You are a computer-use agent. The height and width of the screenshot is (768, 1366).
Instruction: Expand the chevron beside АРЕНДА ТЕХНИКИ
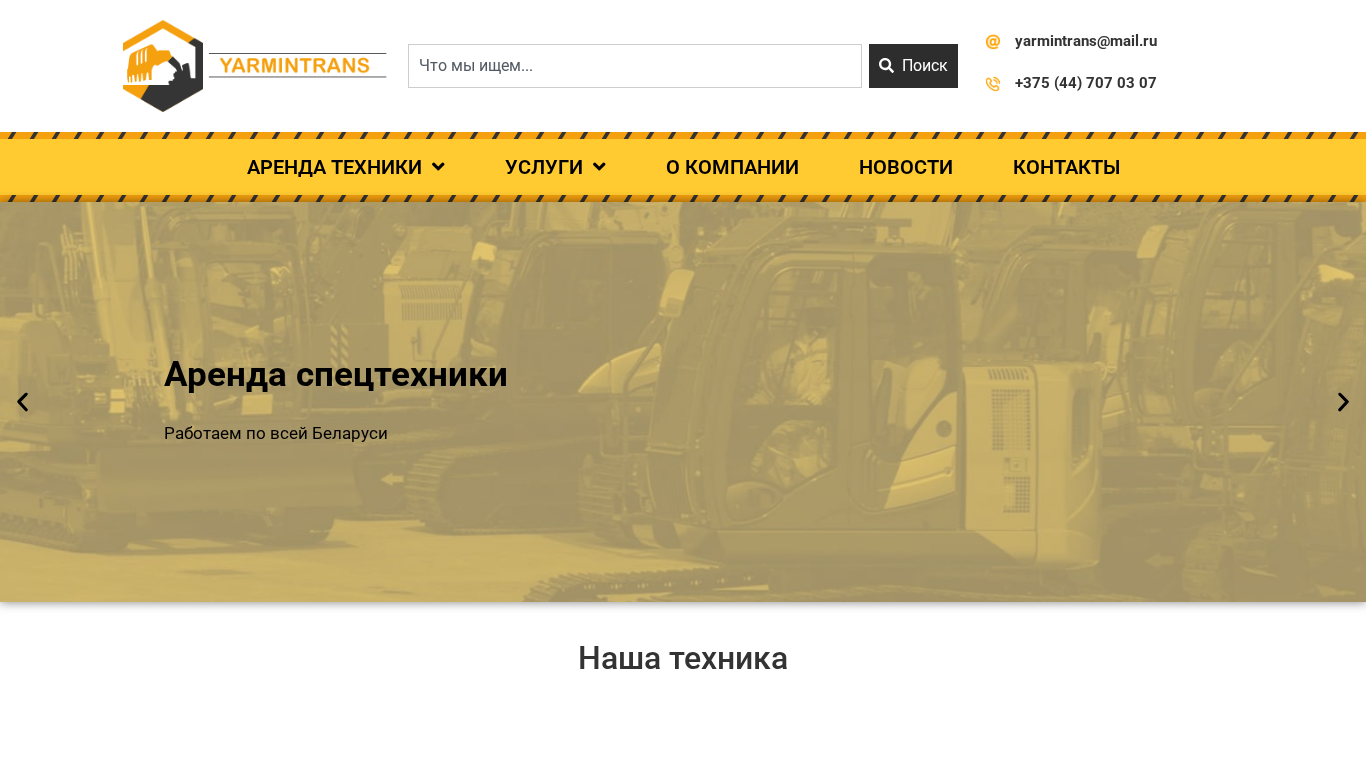click(438, 167)
